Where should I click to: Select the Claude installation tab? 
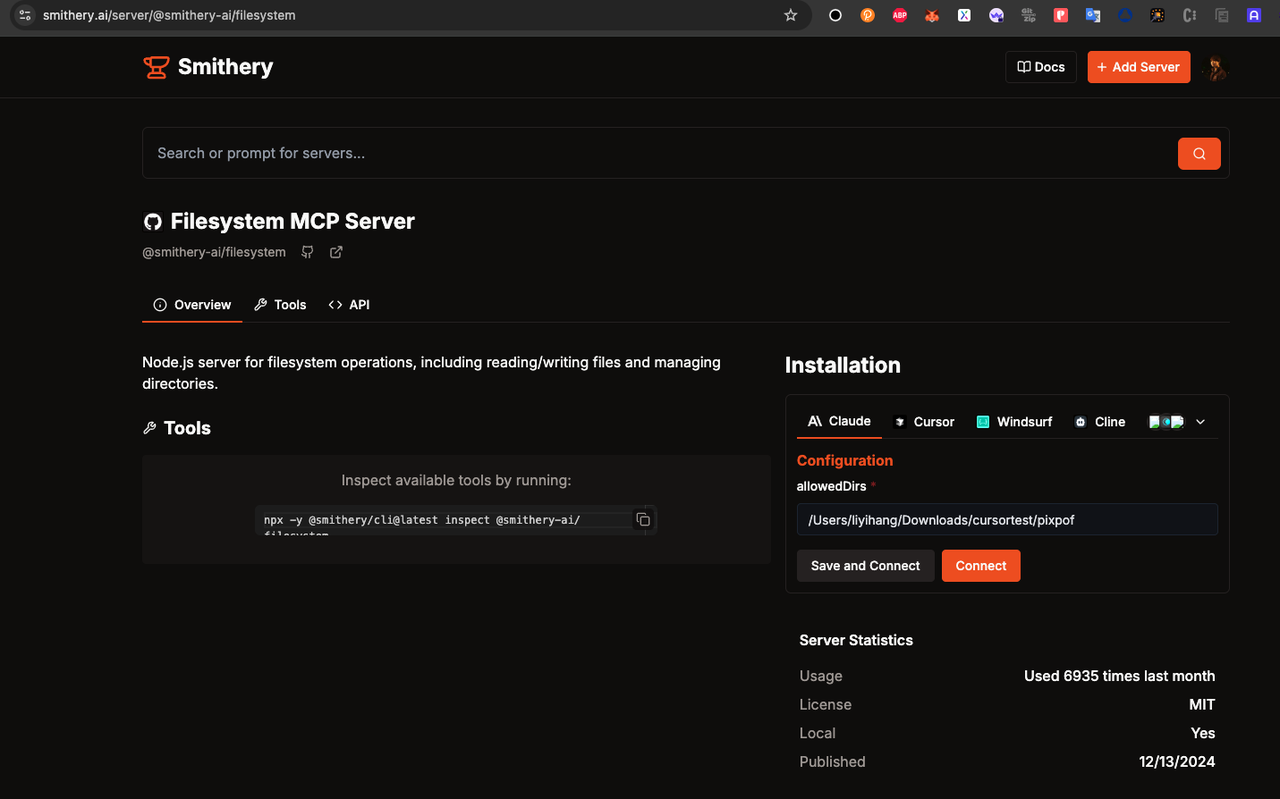click(839, 421)
